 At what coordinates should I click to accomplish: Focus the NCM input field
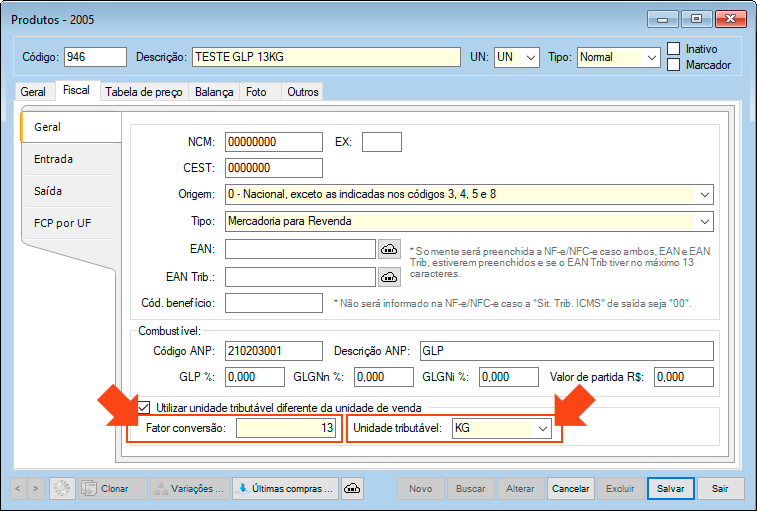(274, 142)
